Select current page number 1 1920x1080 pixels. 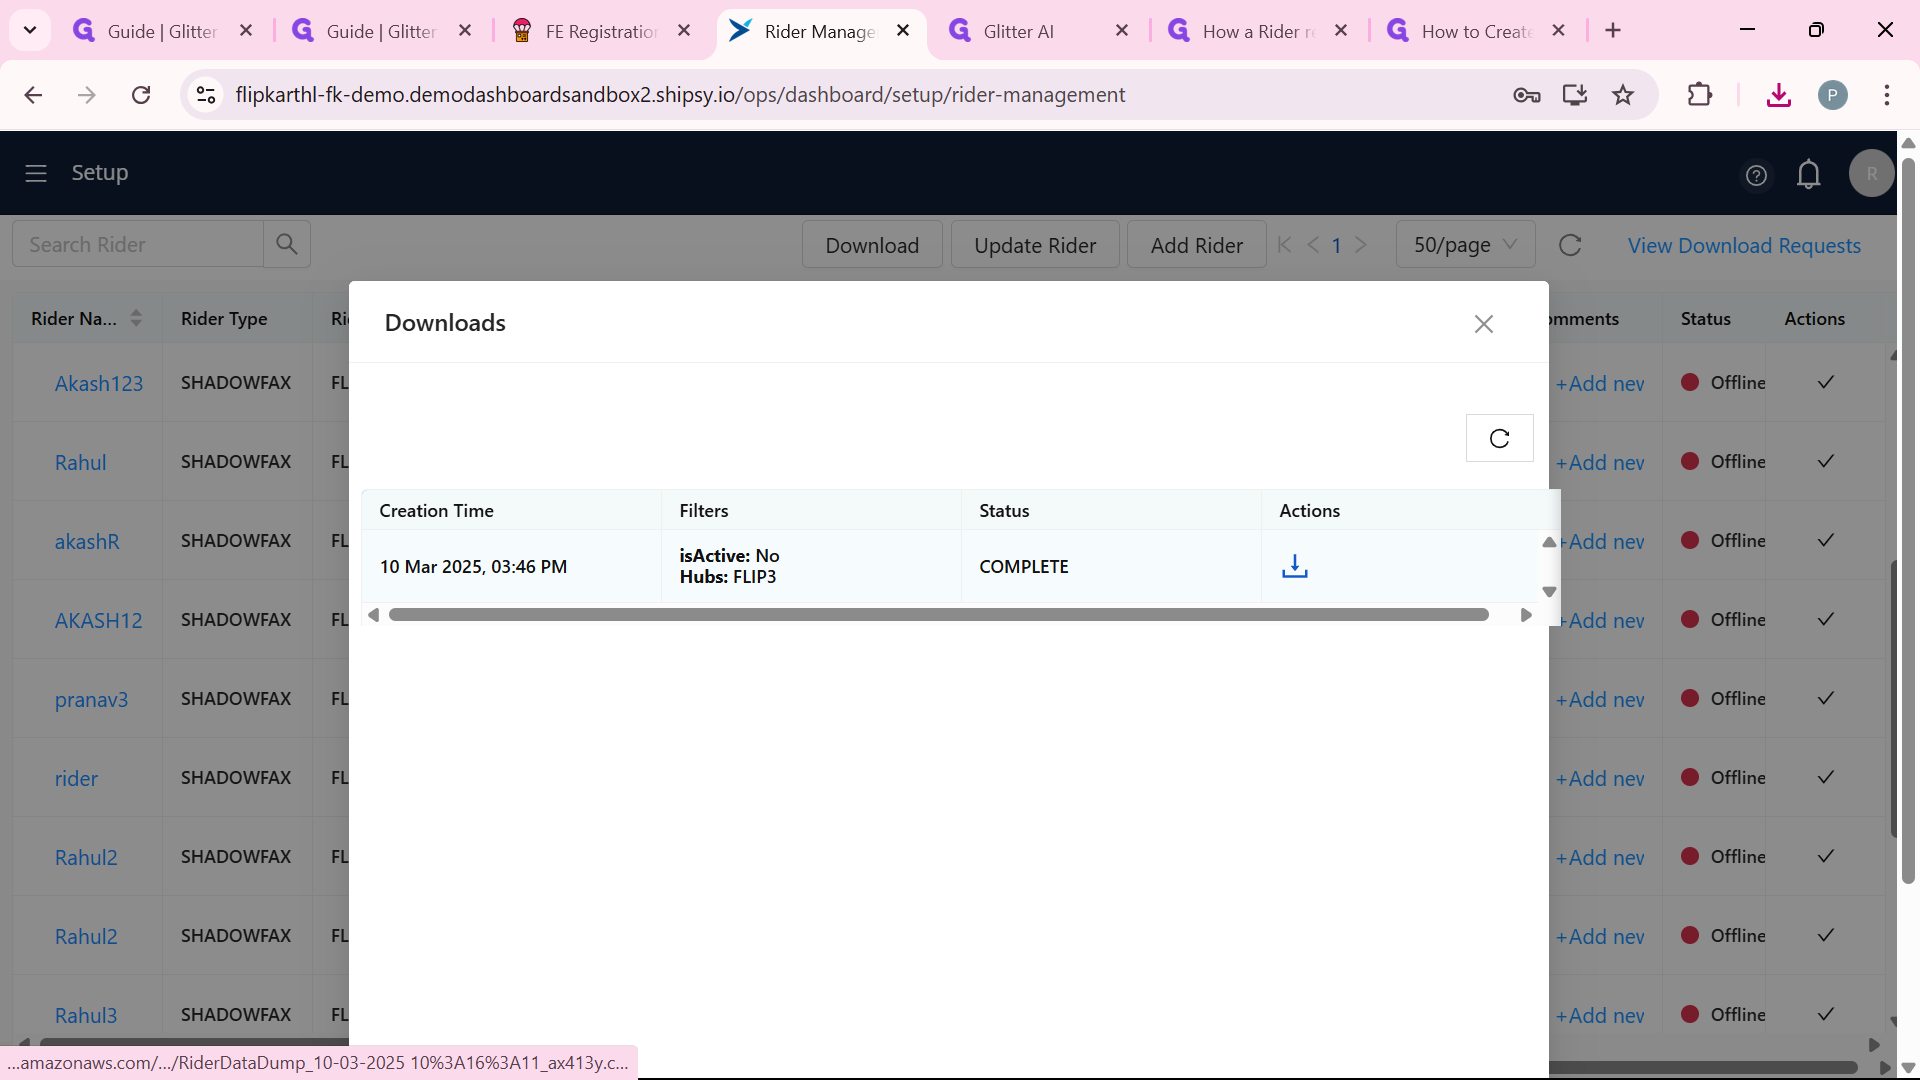tap(1337, 245)
